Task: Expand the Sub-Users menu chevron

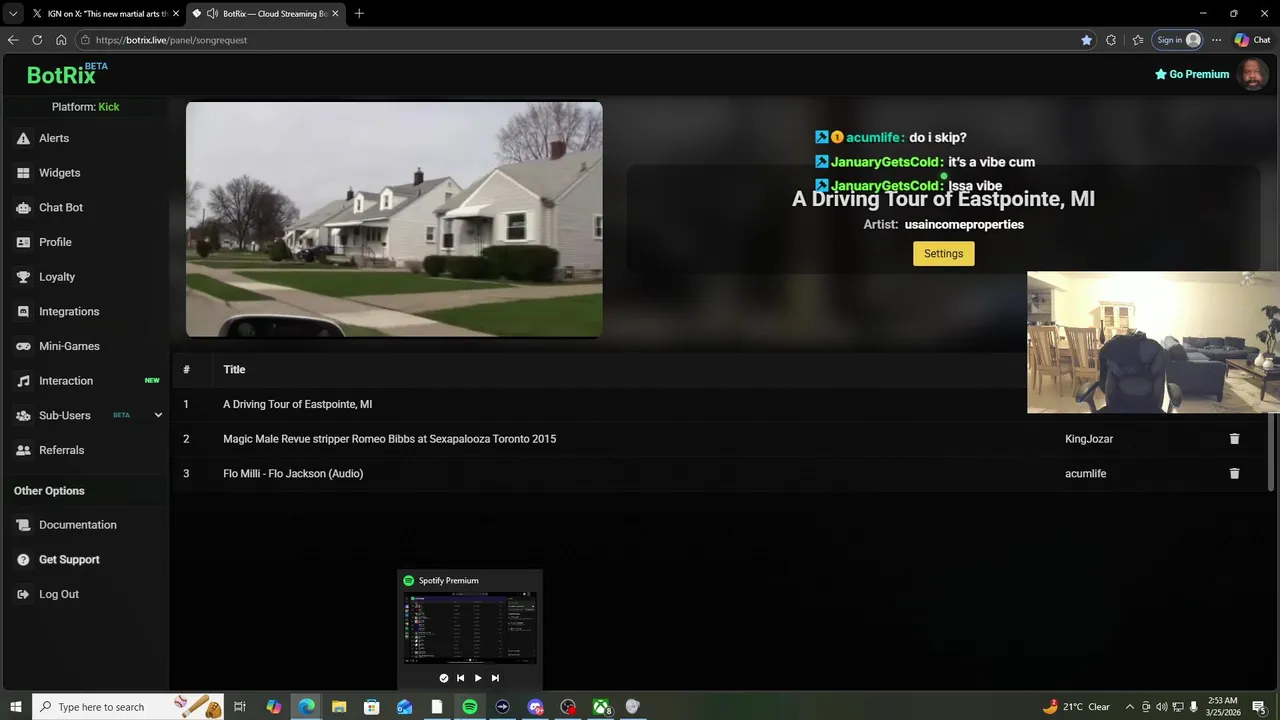Action: click(158, 415)
